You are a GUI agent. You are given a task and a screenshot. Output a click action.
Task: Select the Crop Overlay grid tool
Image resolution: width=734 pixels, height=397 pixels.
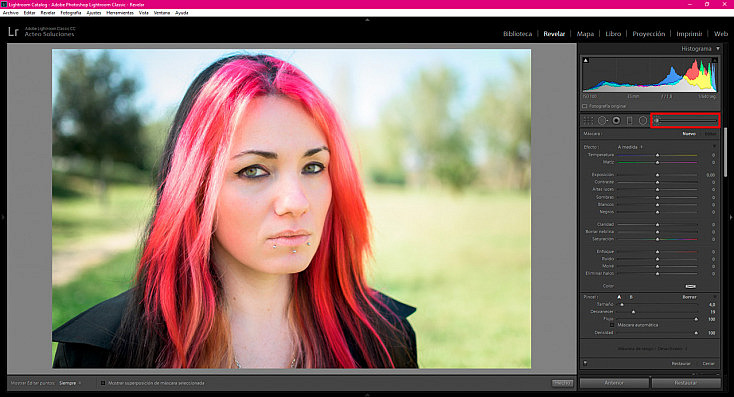pos(588,121)
